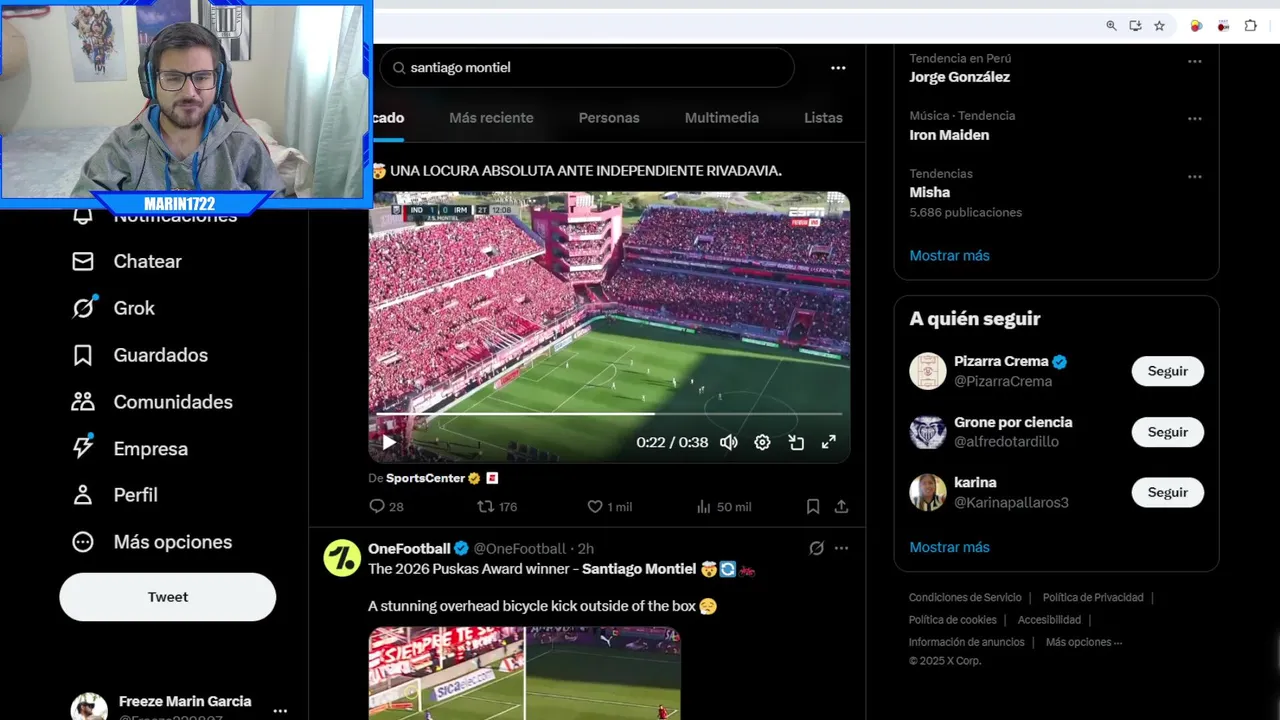Click the search magnifier icon

pyautogui.click(x=399, y=68)
